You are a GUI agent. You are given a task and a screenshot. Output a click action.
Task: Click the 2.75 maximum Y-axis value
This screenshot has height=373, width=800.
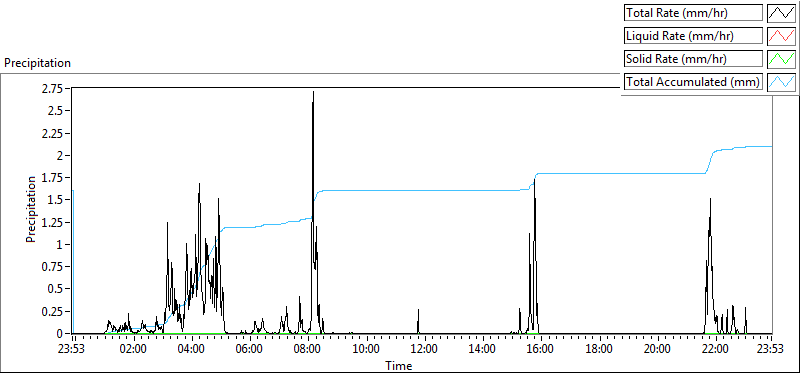[58, 89]
